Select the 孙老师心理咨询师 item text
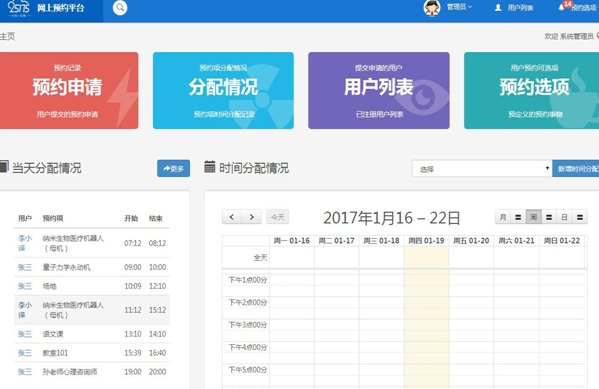The height and width of the screenshot is (389, 599). (x=70, y=371)
